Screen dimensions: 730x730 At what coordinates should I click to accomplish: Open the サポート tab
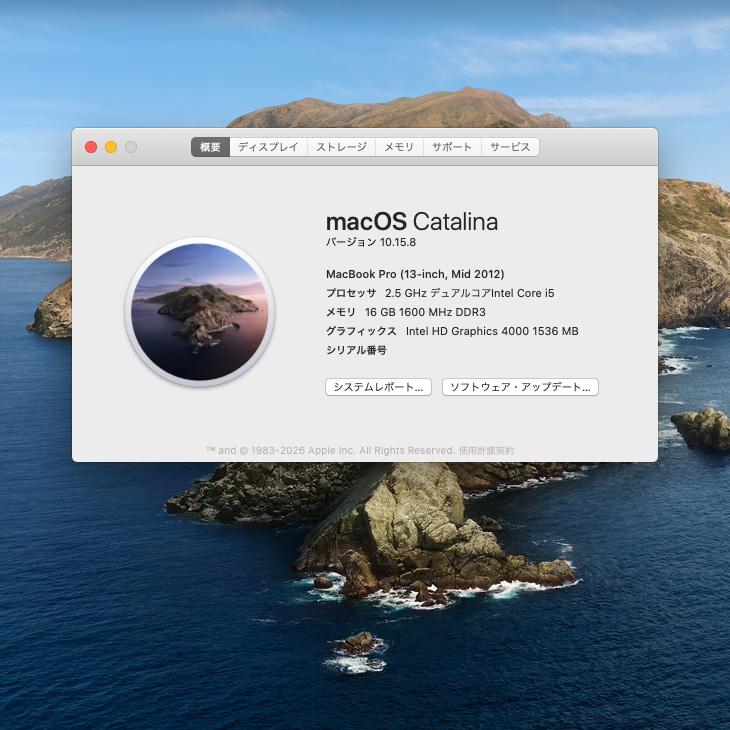tap(452, 147)
